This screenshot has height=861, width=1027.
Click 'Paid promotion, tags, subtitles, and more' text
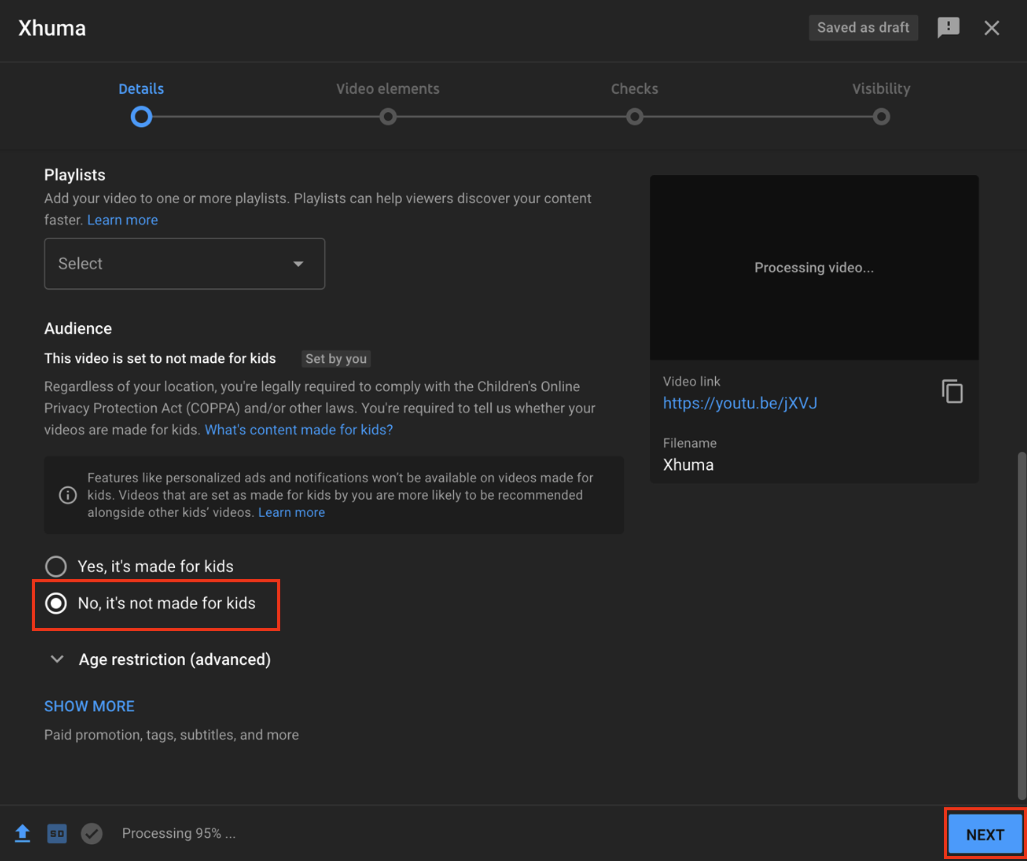172,735
